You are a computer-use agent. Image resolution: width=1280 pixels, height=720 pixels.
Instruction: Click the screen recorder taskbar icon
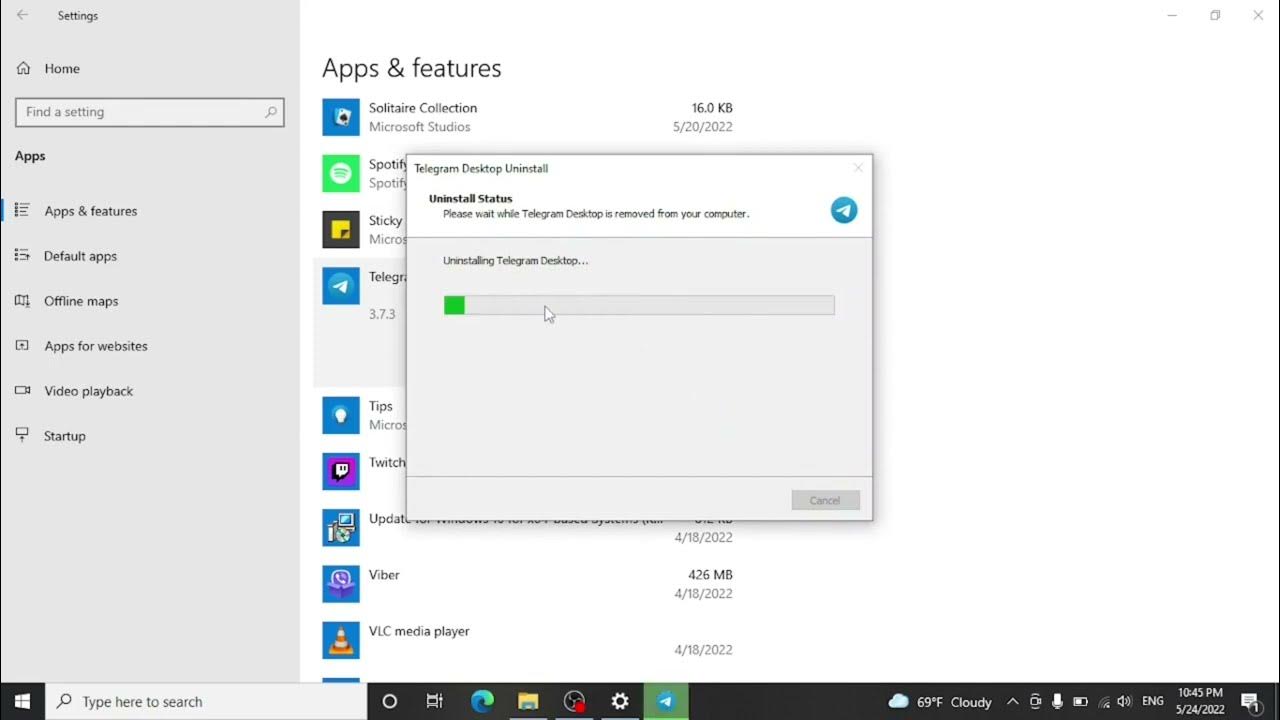(574, 701)
